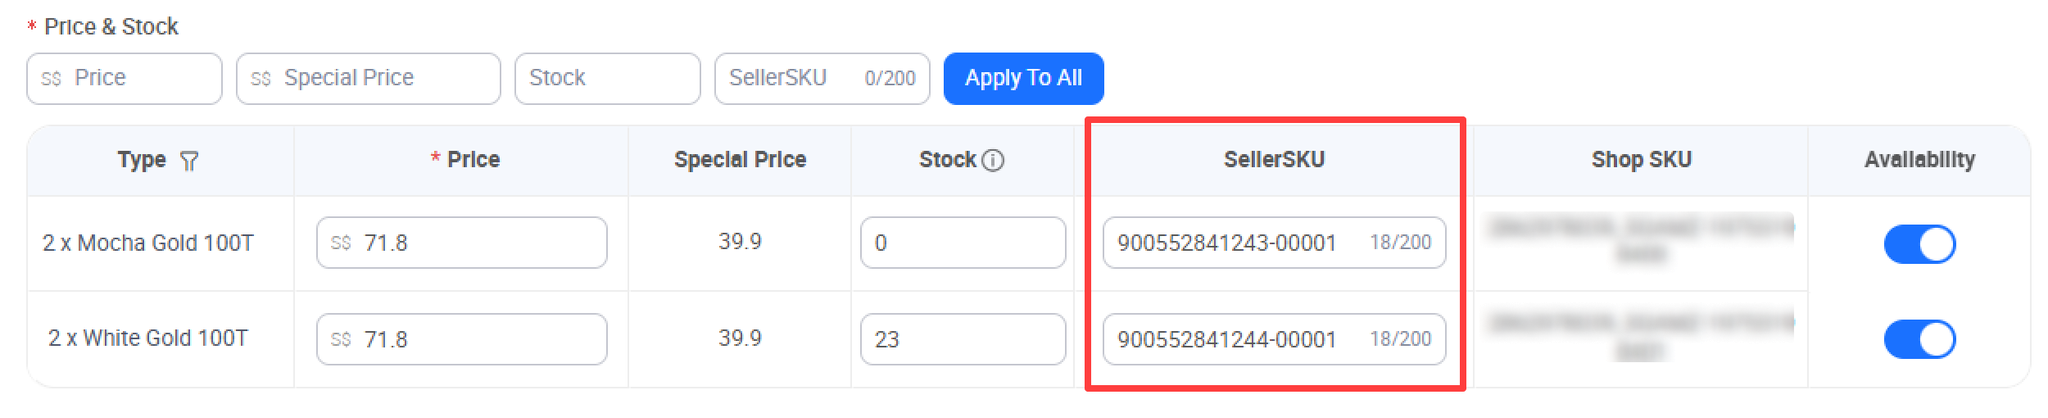This screenshot has width=2048, height=418.
Task: Disable availability for 2 x Mocha Gold 100T
Action: pos(1919,244)
